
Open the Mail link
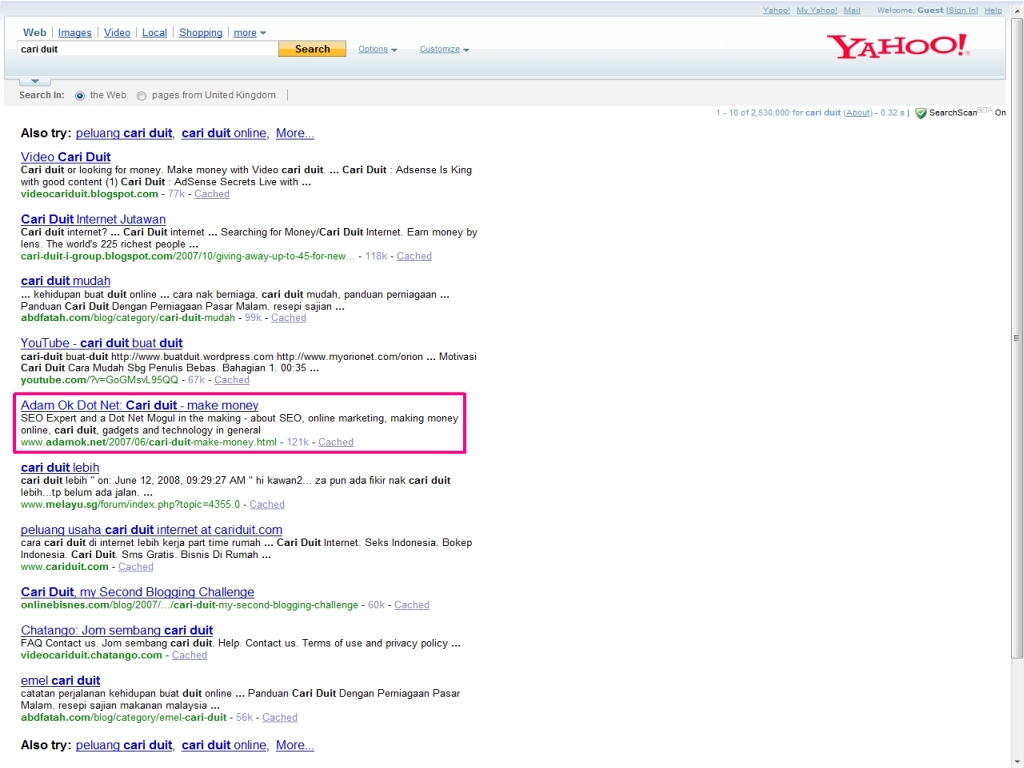852,10
